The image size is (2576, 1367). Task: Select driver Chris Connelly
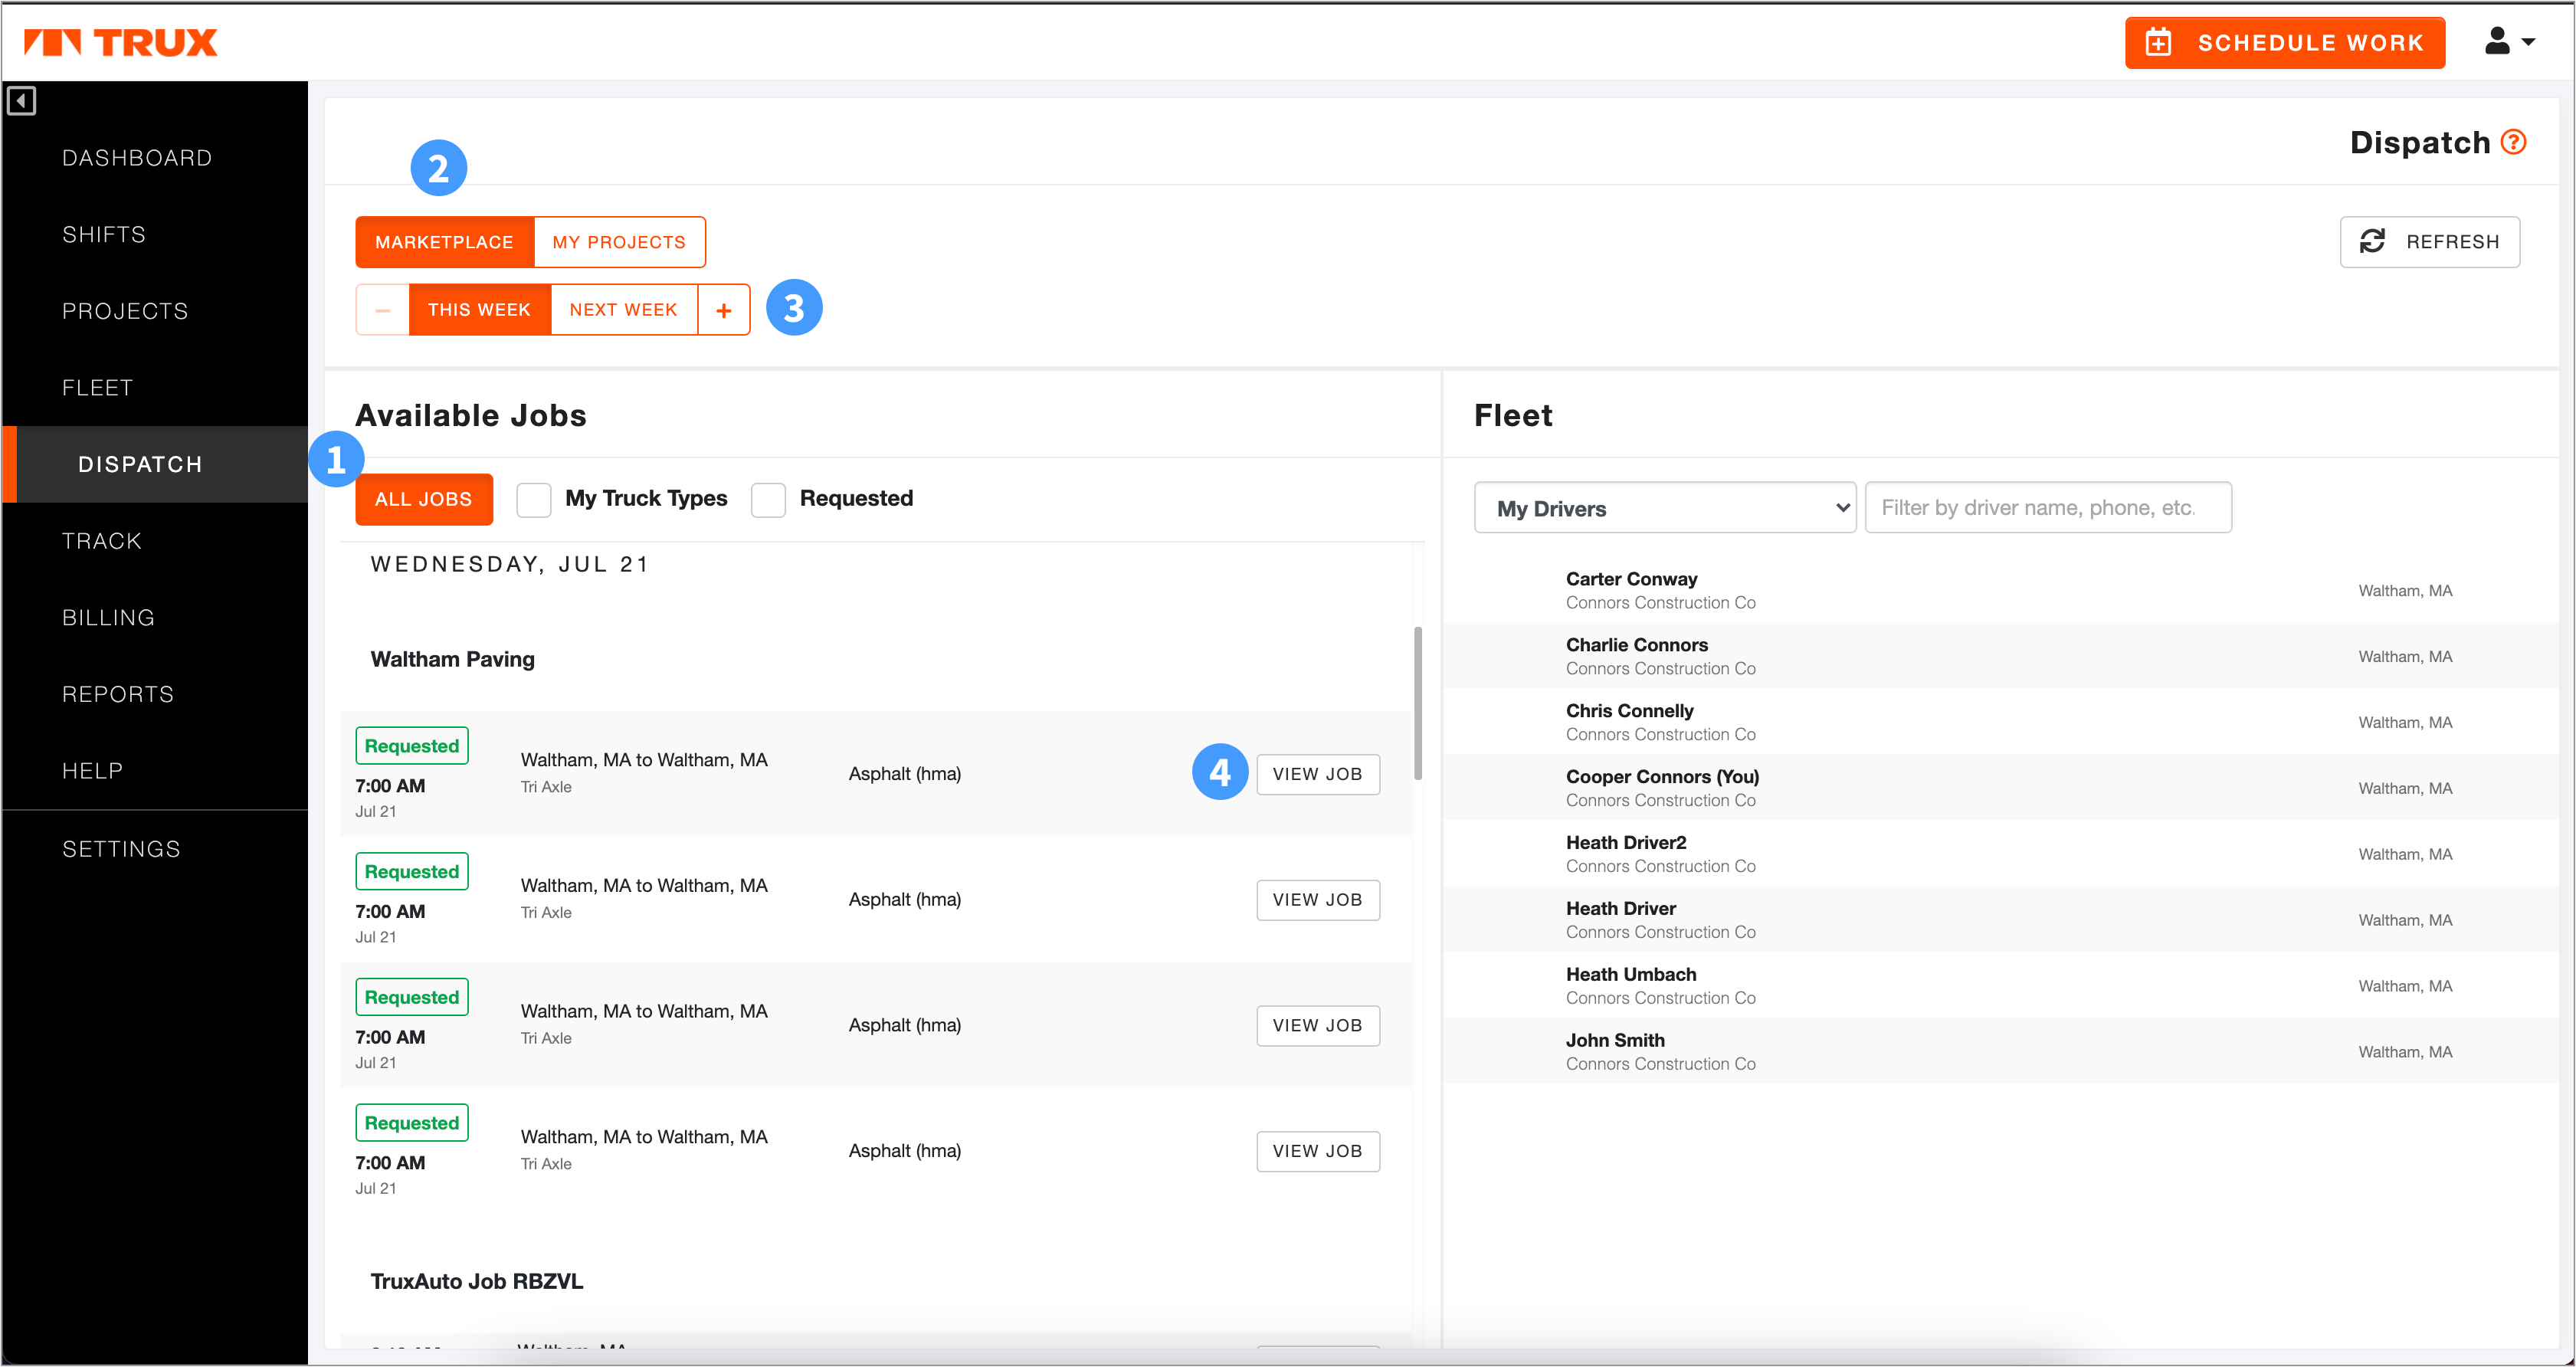(x=2000, y=722)
